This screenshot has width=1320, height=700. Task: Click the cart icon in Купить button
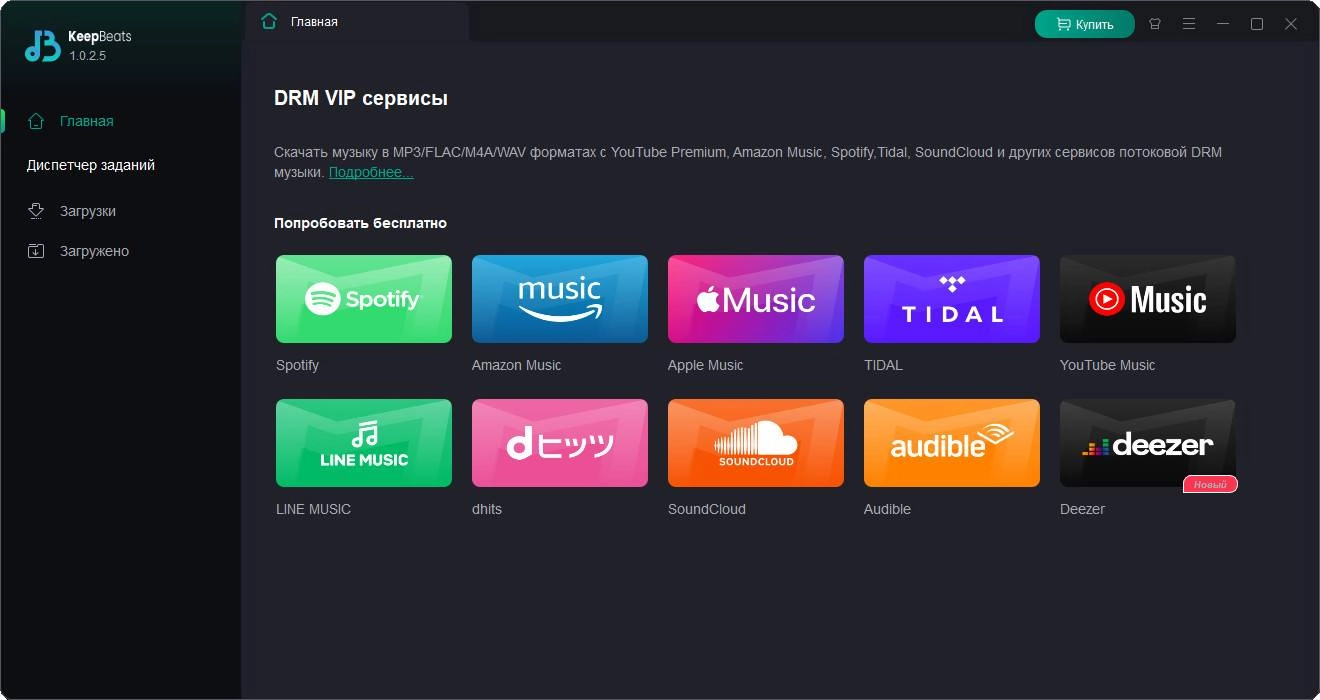(1064, 24)
